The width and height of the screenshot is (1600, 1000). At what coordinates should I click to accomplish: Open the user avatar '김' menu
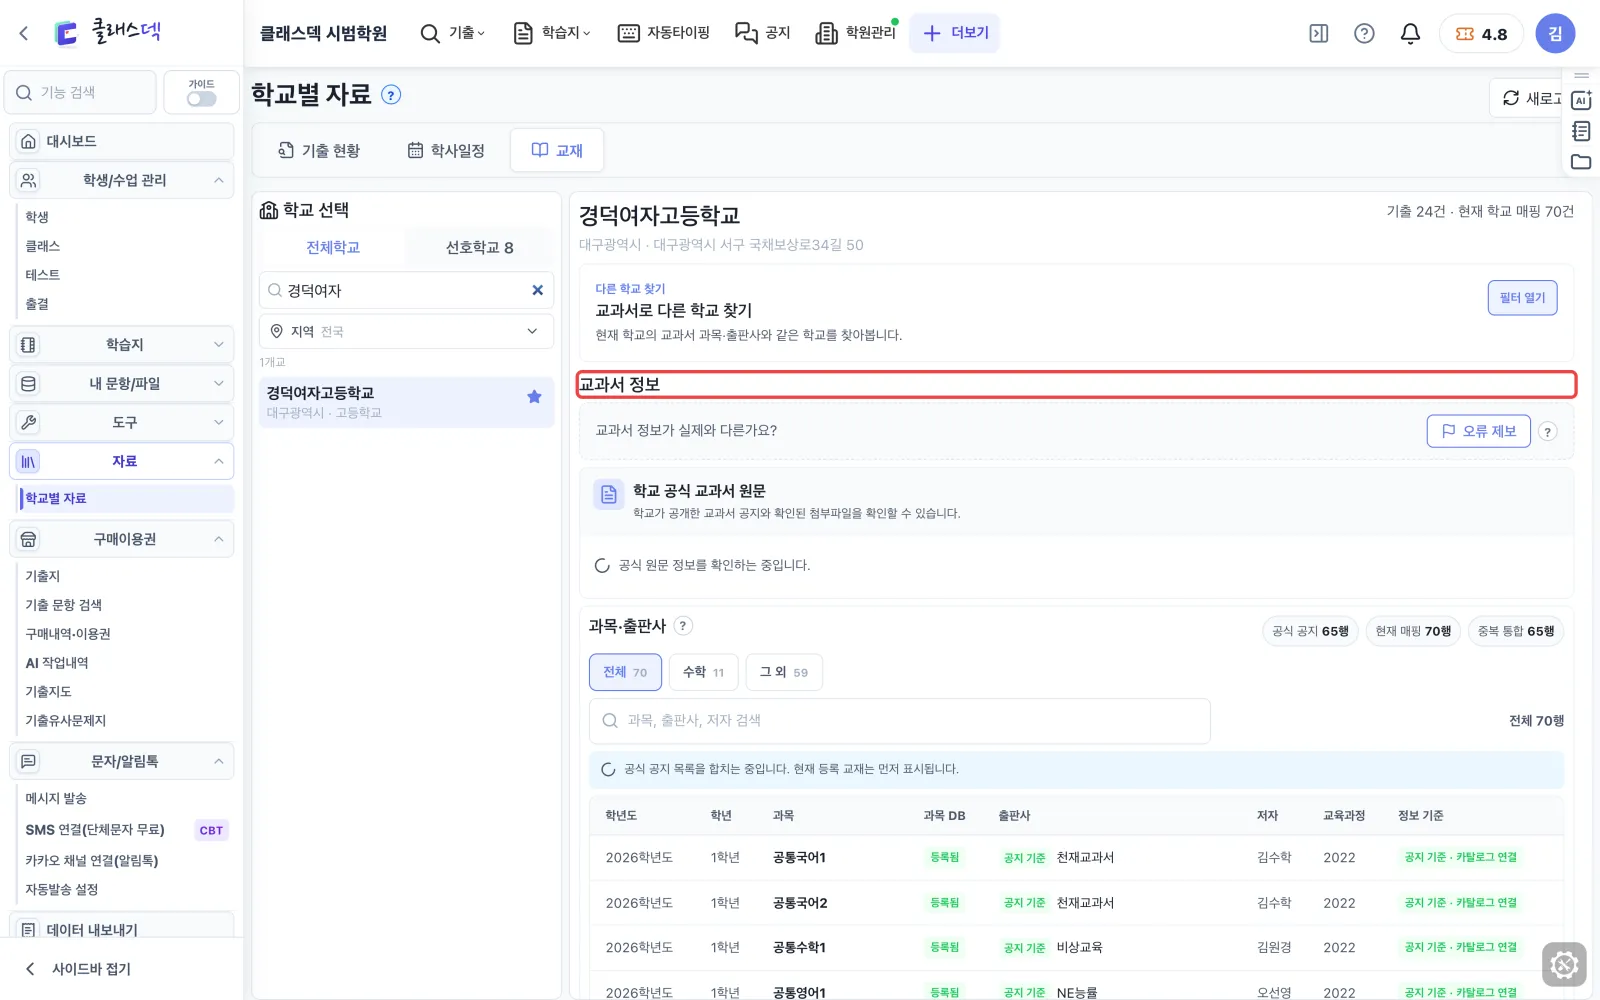[x=1555, y=33]
